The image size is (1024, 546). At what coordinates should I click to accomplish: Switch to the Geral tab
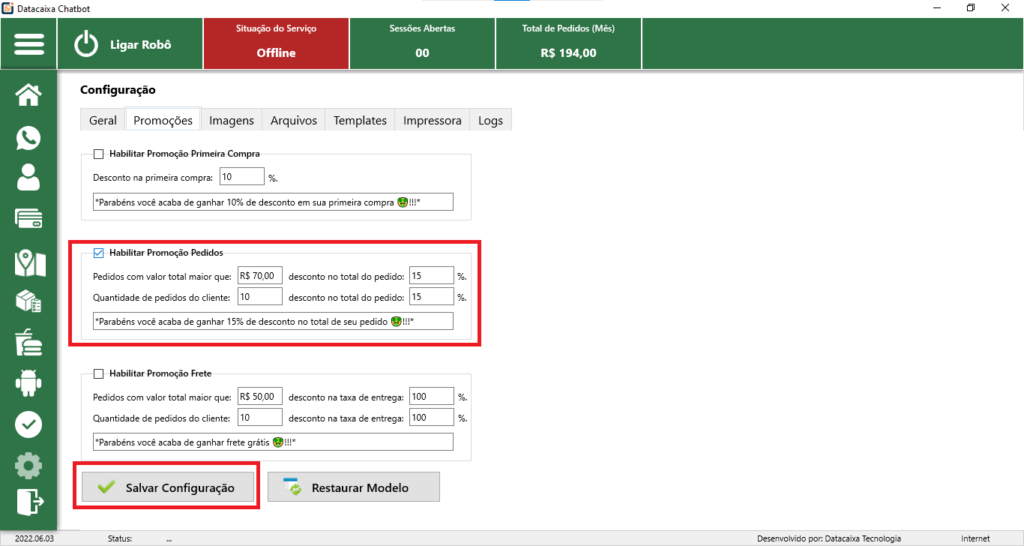coord(103,120)
